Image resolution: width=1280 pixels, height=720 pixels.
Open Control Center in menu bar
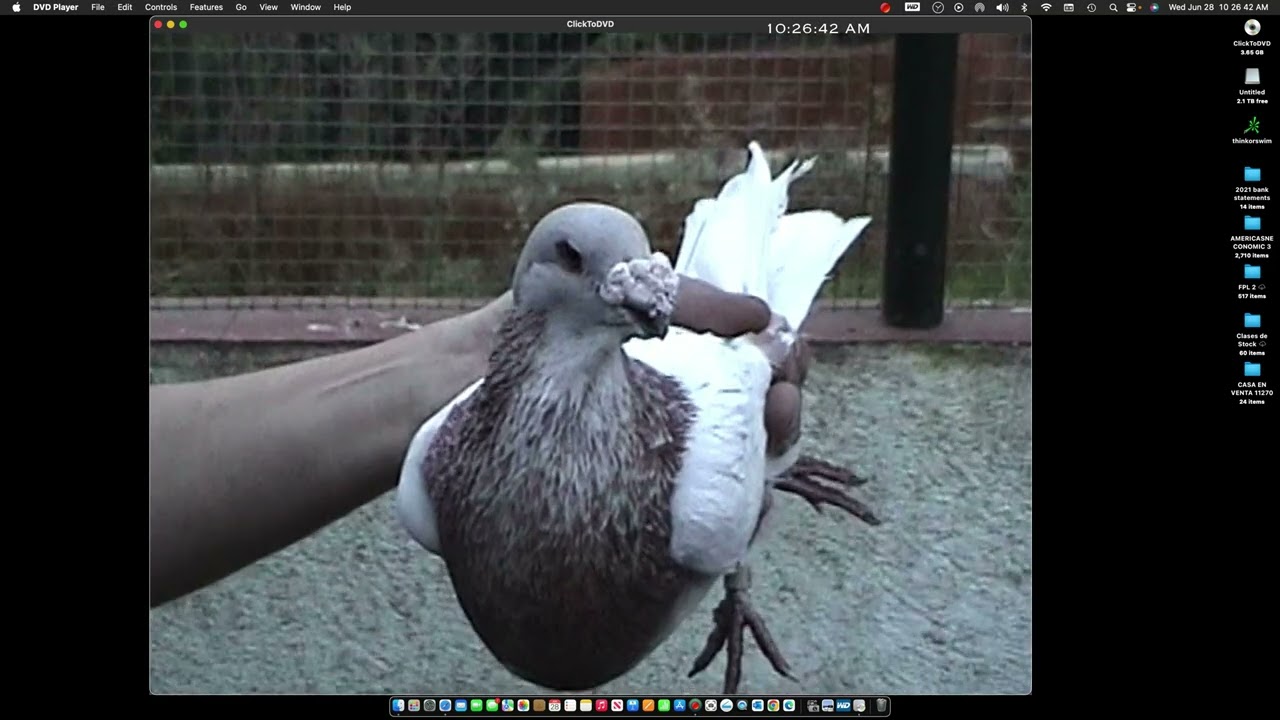[x=1131, y=7]
